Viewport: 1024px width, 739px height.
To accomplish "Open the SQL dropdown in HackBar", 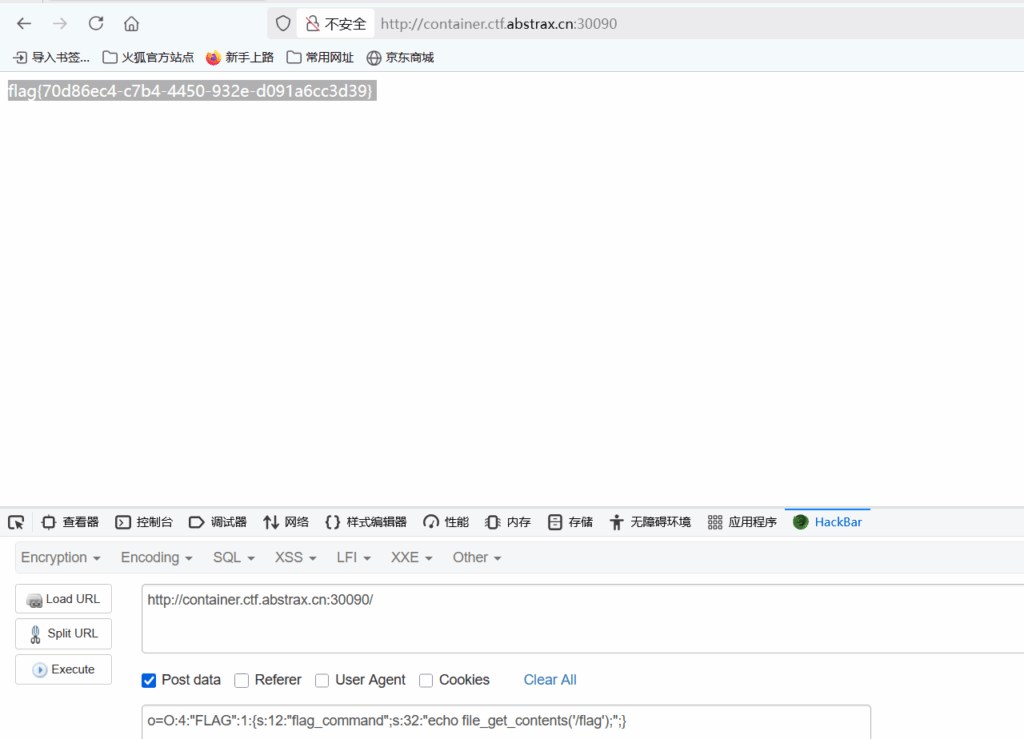I will (234, 557).
